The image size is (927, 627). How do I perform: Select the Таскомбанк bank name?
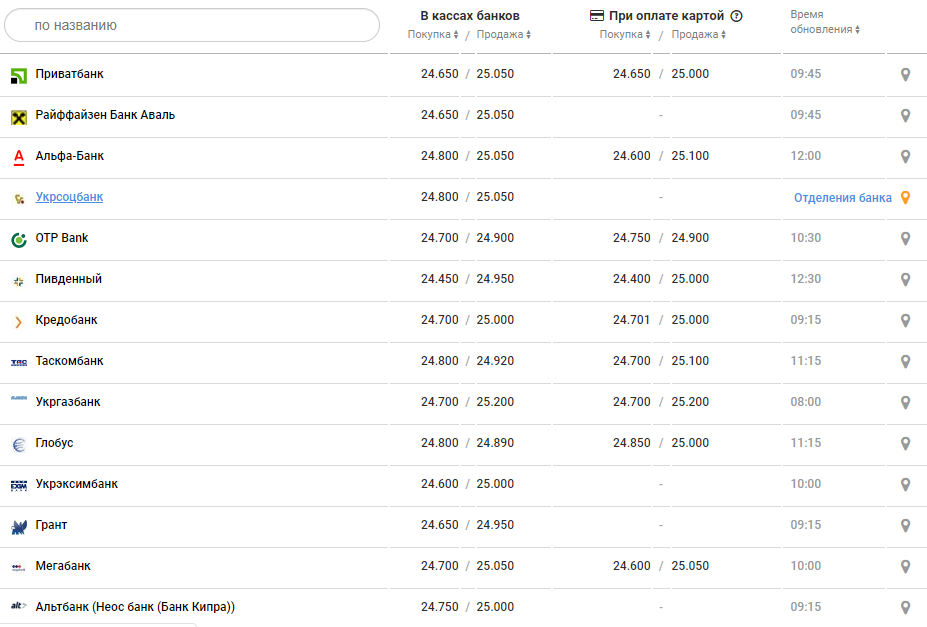[69, 361]
